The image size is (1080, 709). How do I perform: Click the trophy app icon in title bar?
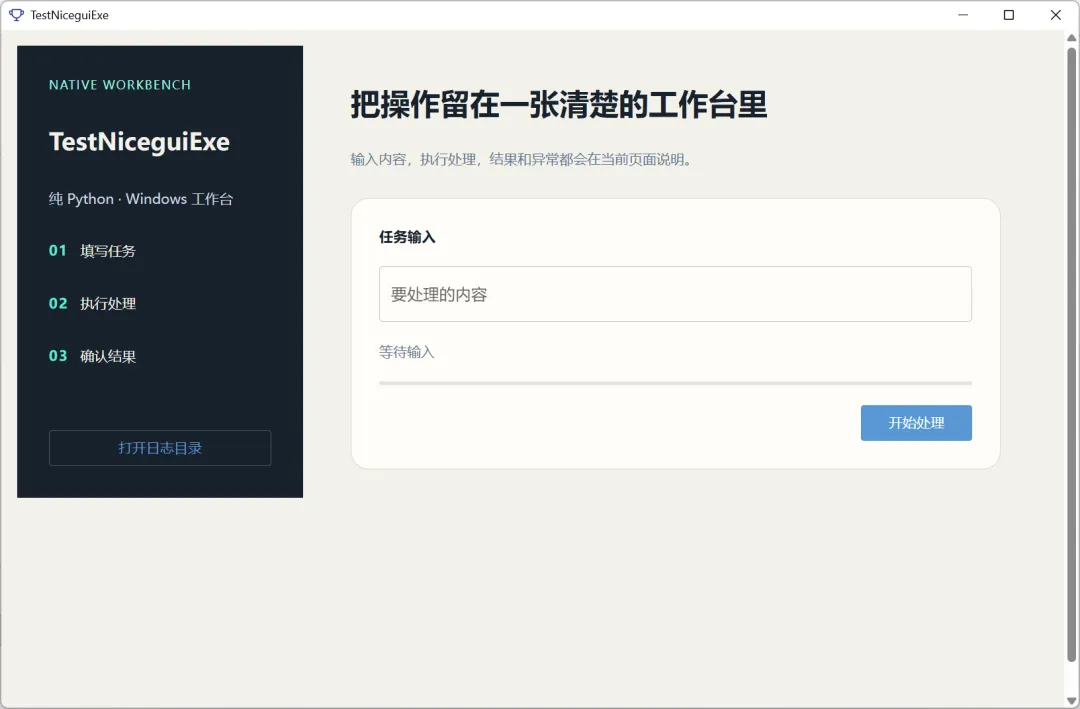coord(17,14)
